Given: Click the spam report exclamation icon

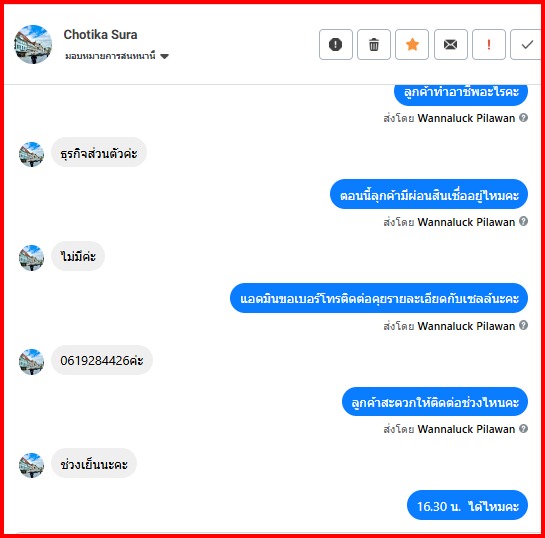Looking at the screenshot, I should click(x=335, y=44).
